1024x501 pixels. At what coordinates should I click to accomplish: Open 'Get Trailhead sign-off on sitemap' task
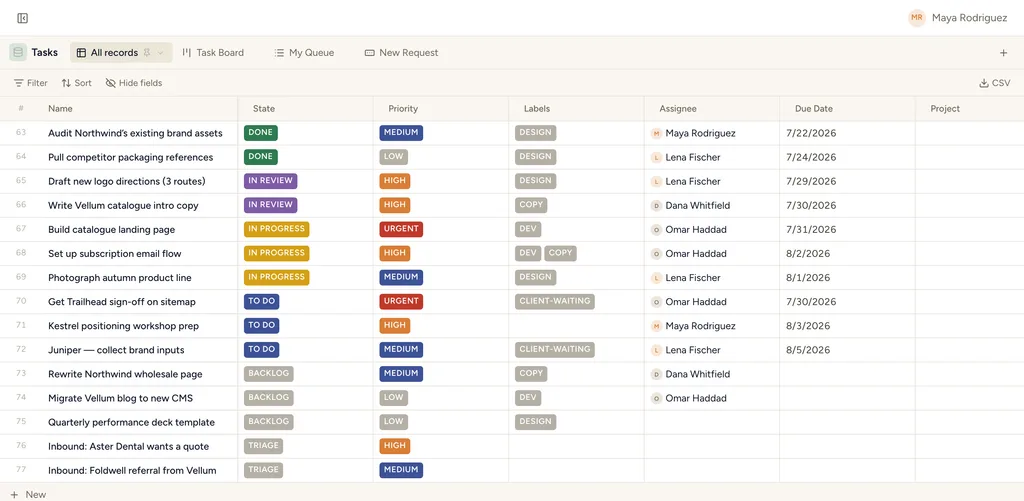(x=122, y=302)
